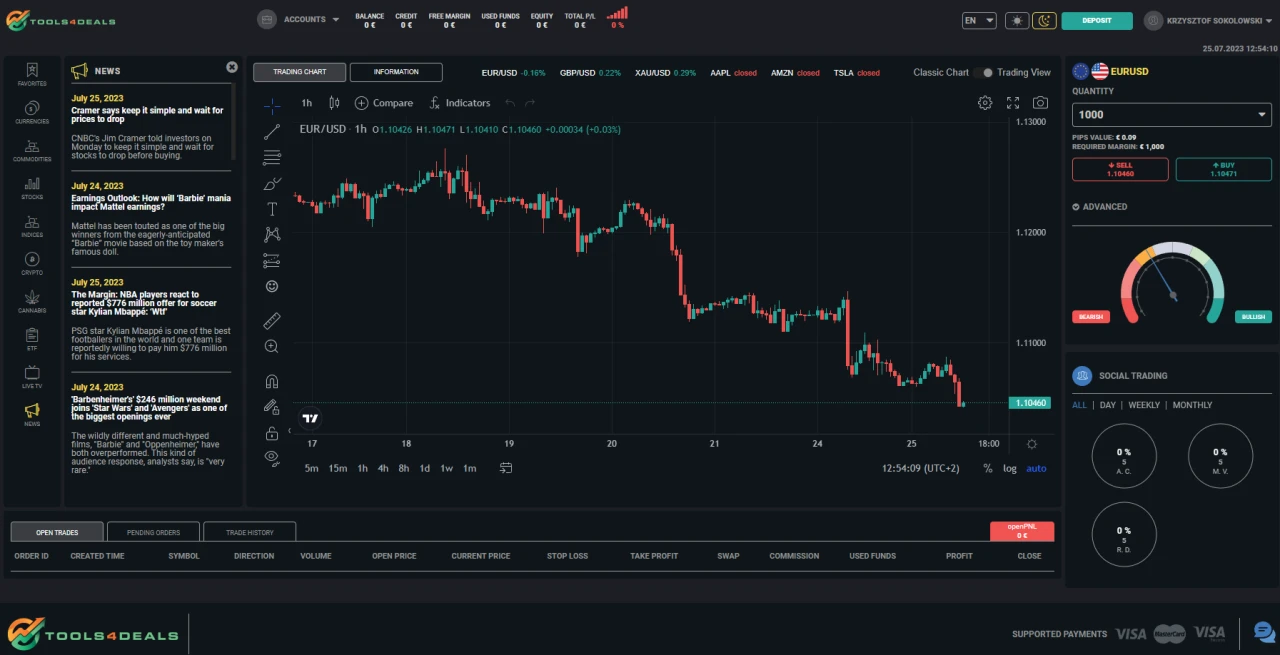The width and height of the screenshot is (1280, 655).
Task: Click the Sell 1.10460 button
Action: coord(1120,169)
